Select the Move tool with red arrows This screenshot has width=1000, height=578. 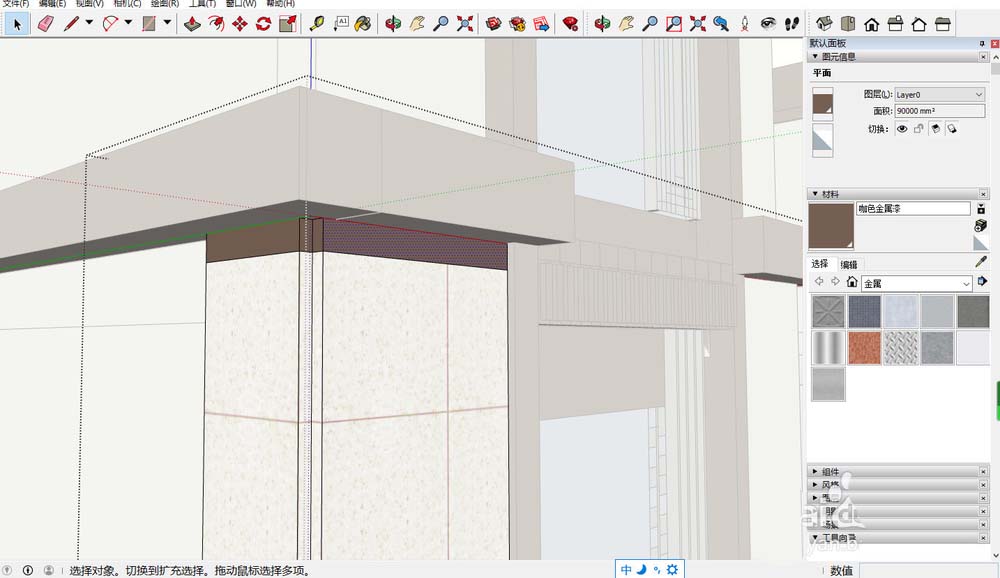[x=240, y=24]
